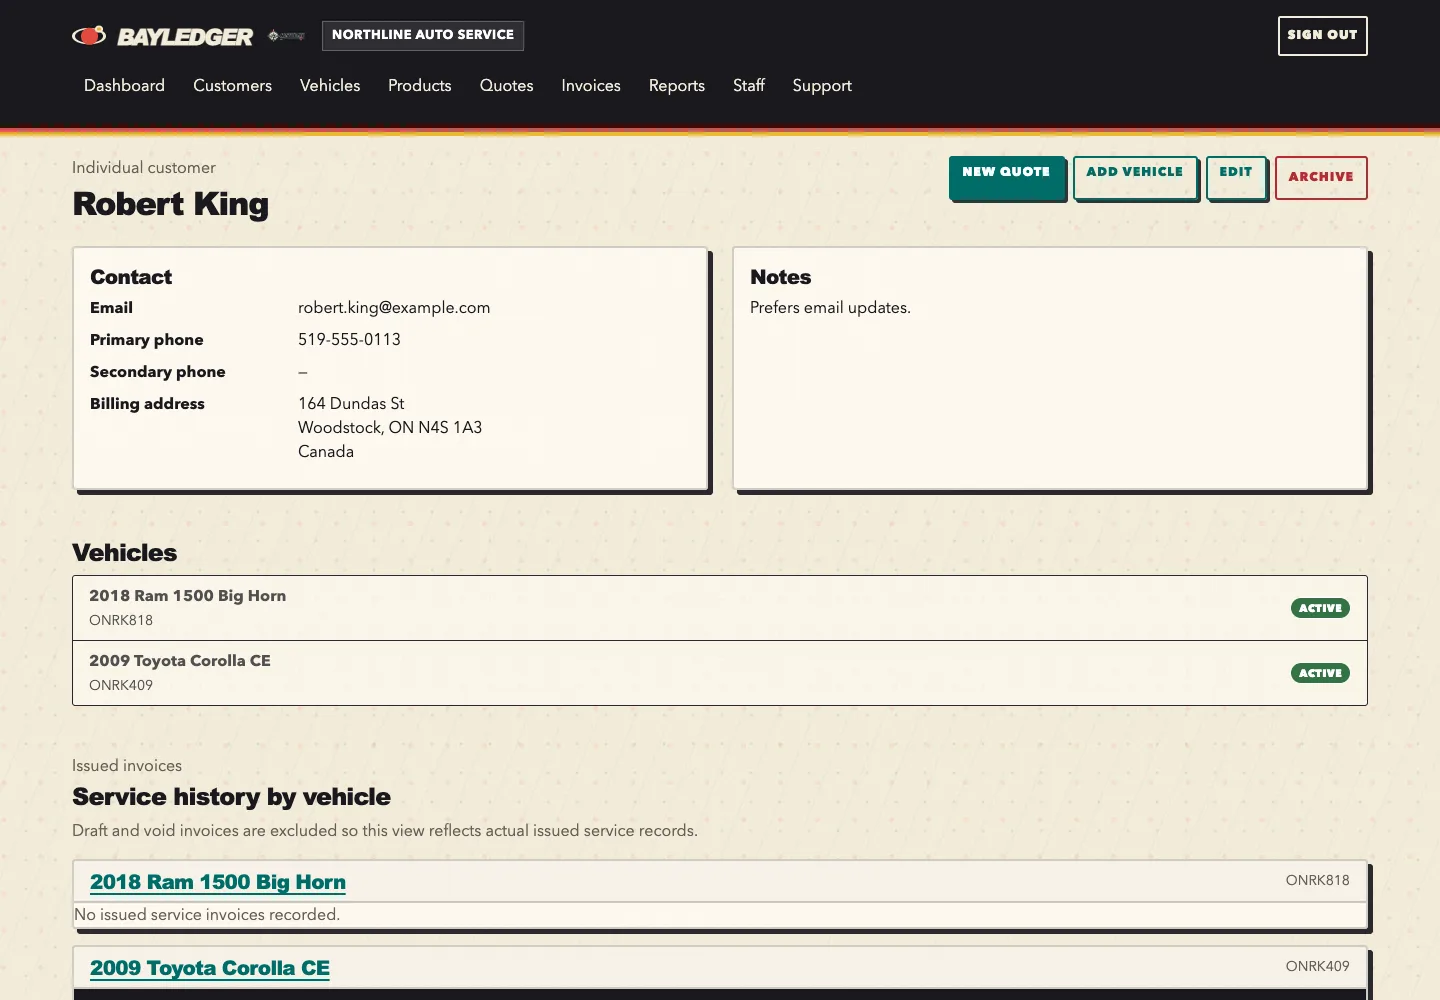Create a new quote for Robert King
This screenshot has height=1000, width=1440.
pyautogui.click(x=1007, y=177)
